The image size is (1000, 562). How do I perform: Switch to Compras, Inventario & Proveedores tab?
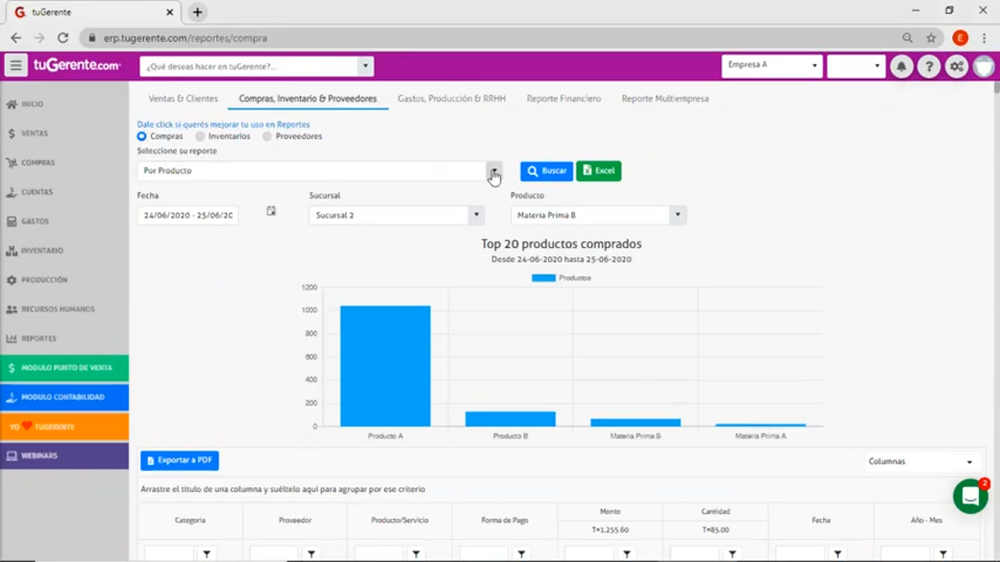click(307, 99)
